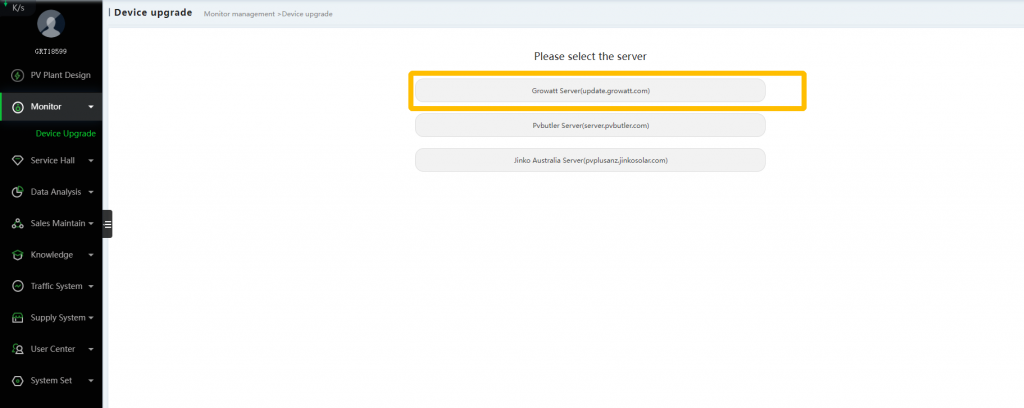Click the Knowledge graduation cap icon
The image size is (1024, 408).
[18, 255]
